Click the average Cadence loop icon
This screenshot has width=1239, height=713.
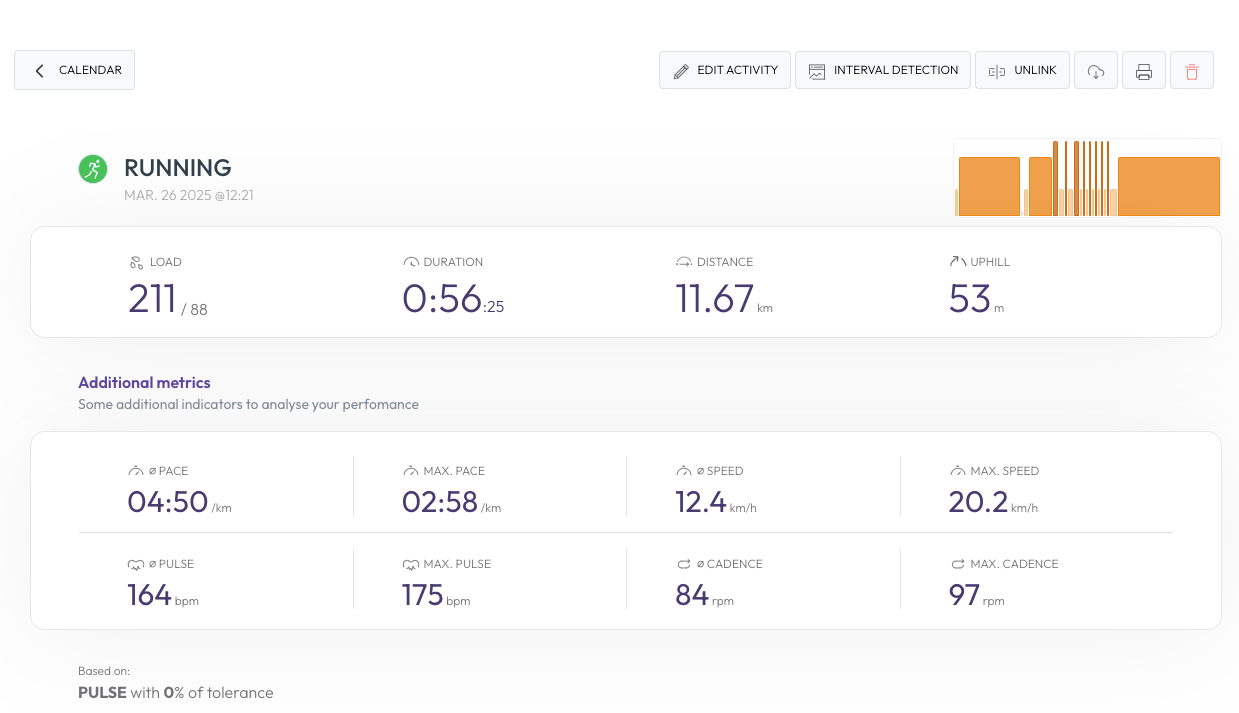point(684,564)
